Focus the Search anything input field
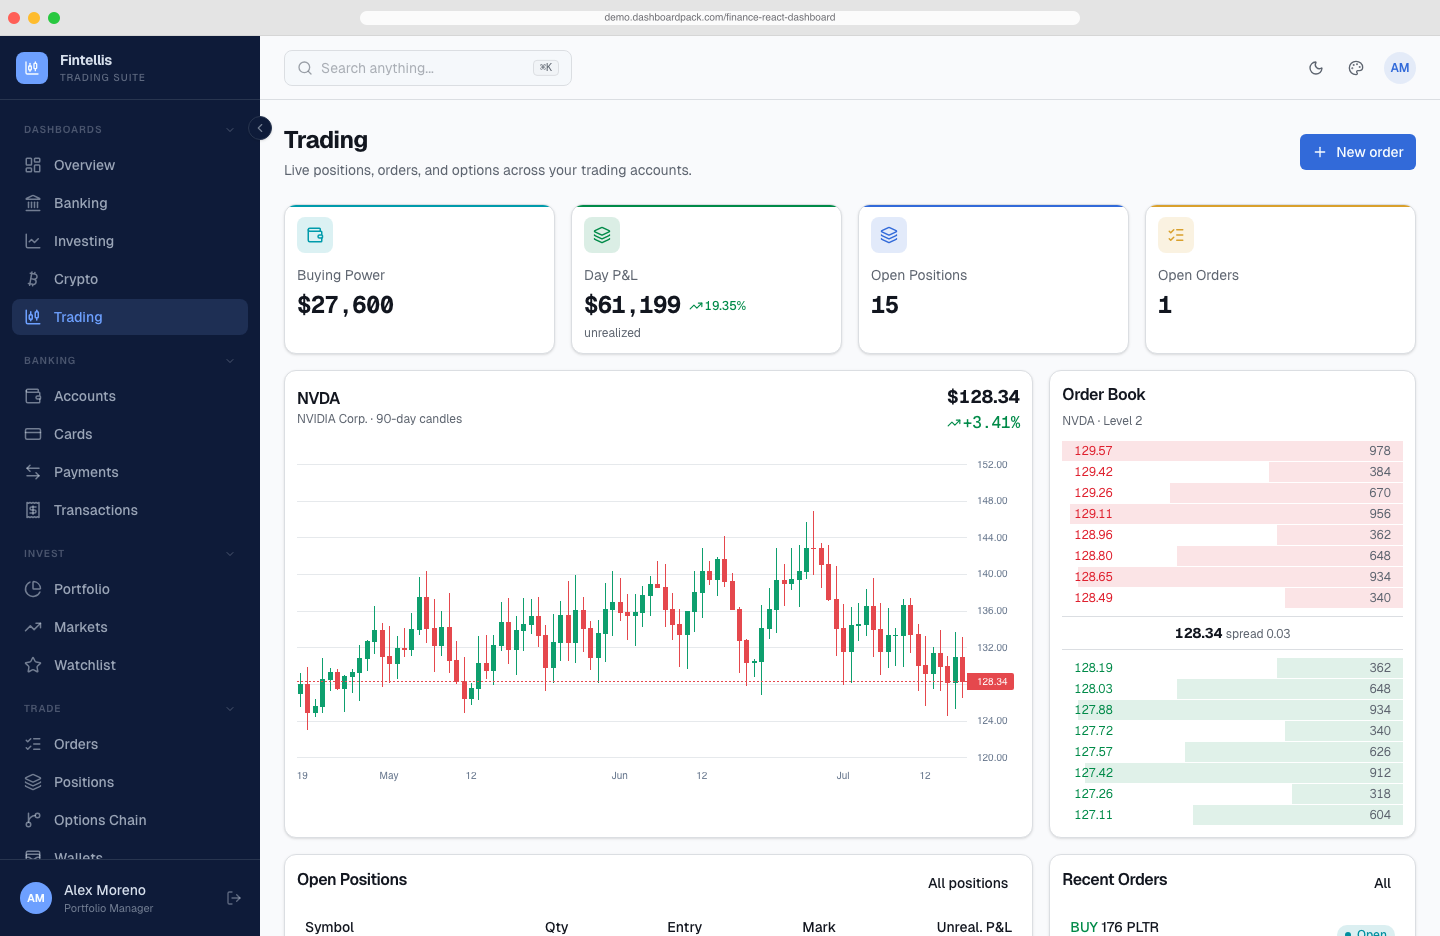This screenshot has height=936, width=1440. click(x=428, y=68)
